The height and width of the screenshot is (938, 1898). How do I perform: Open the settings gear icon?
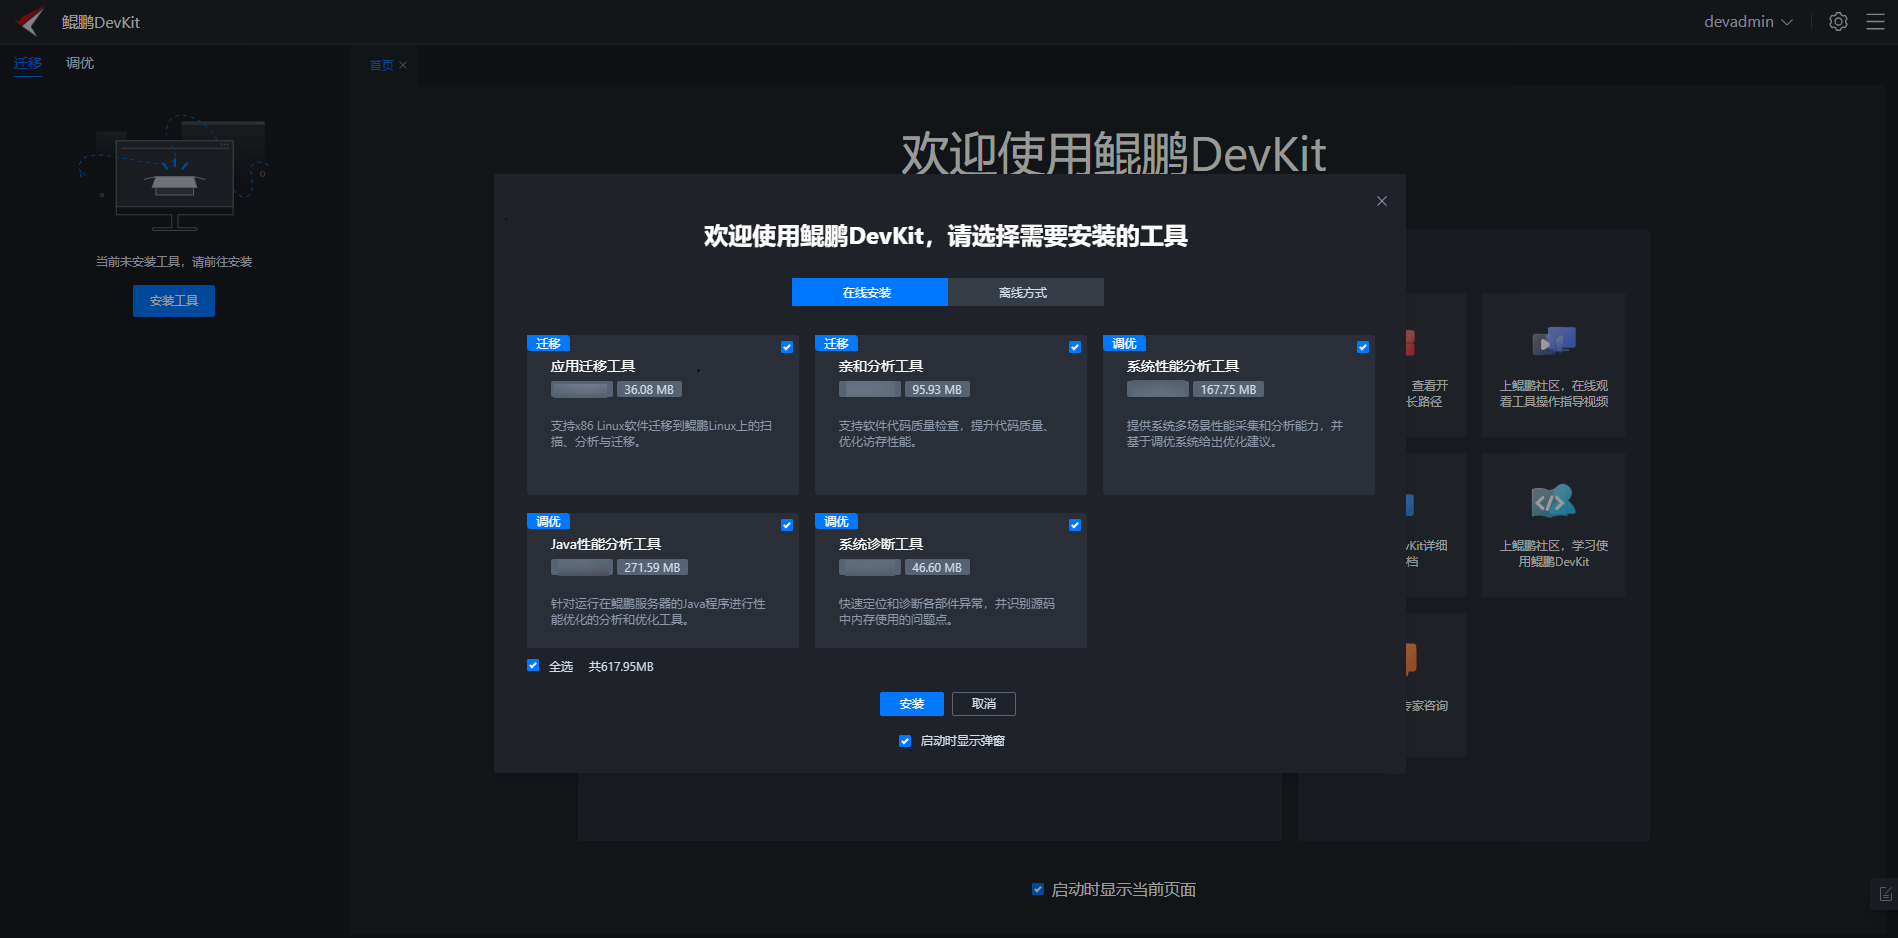point(1838,22)
